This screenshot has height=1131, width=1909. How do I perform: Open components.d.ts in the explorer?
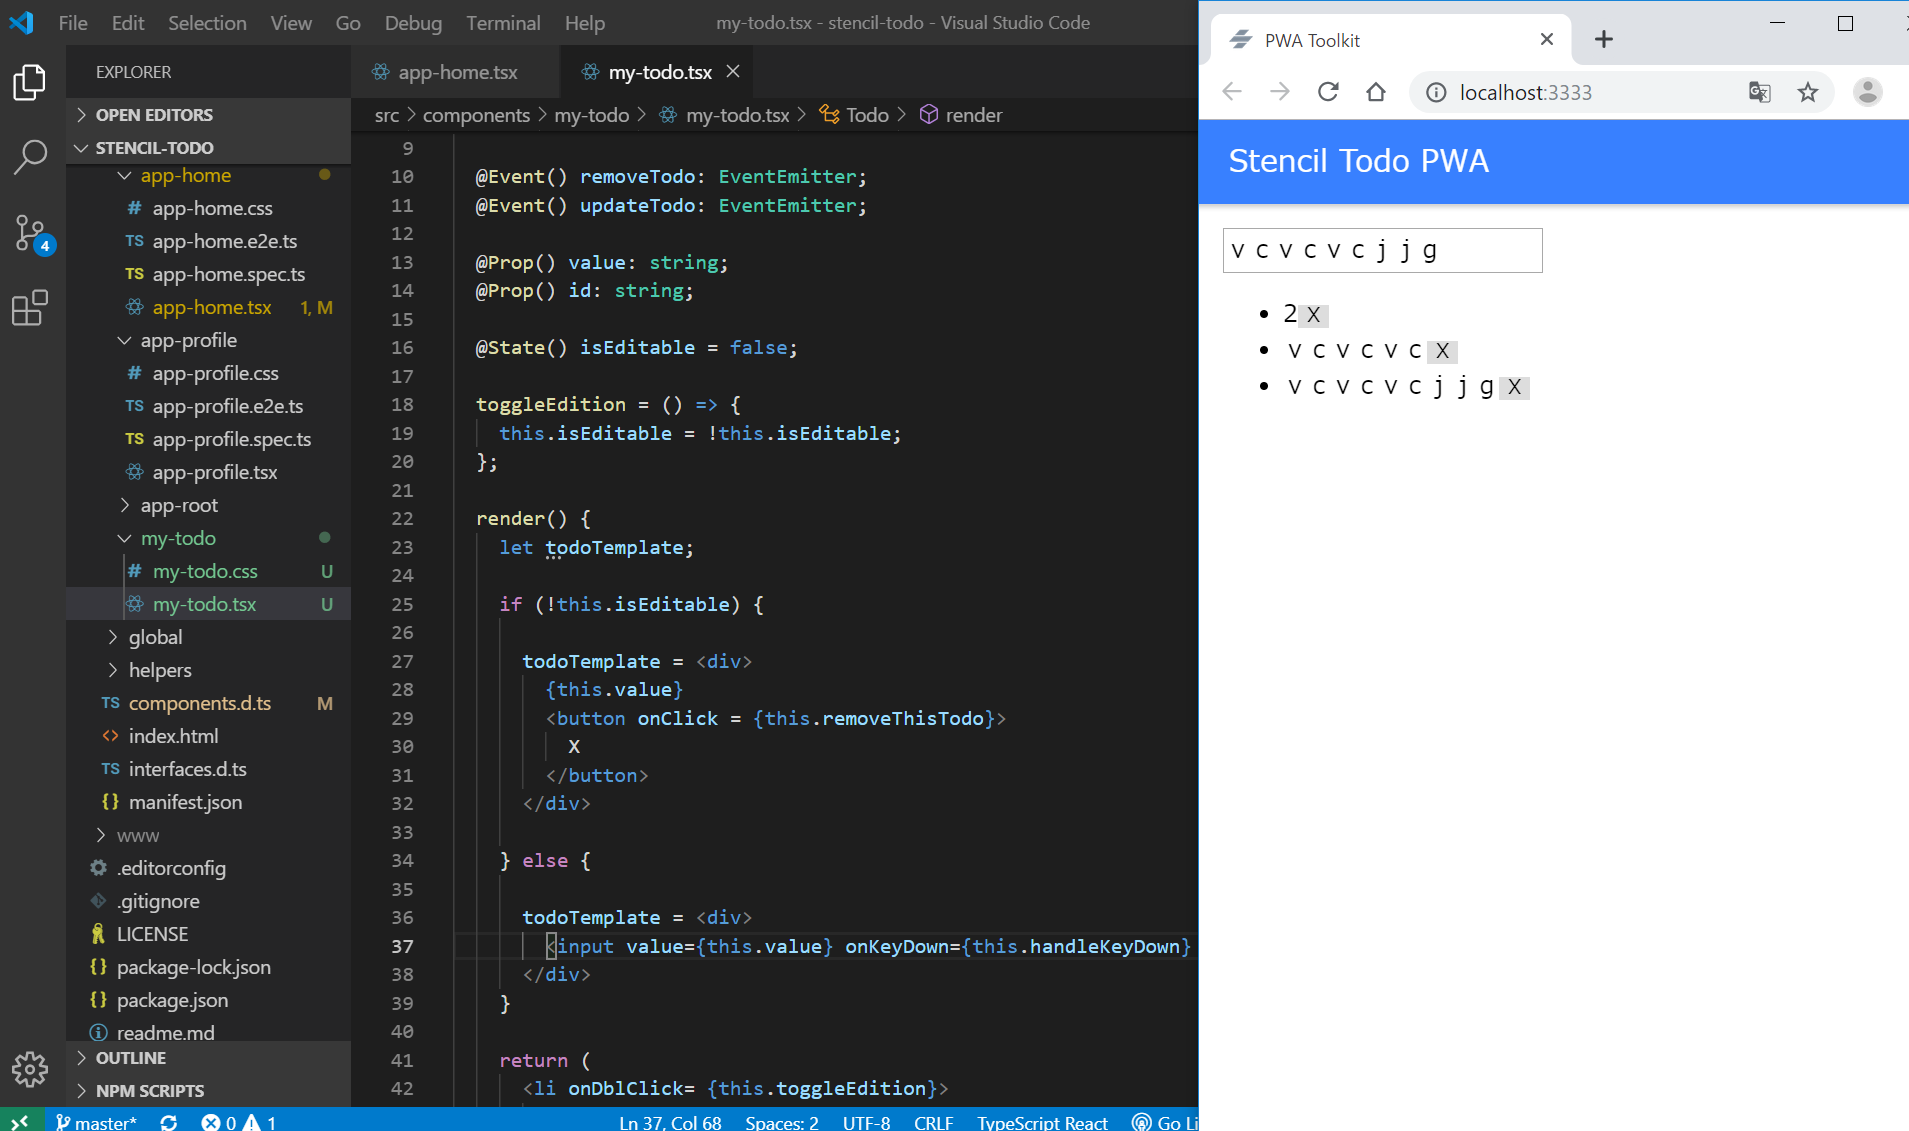pos(200,703)
